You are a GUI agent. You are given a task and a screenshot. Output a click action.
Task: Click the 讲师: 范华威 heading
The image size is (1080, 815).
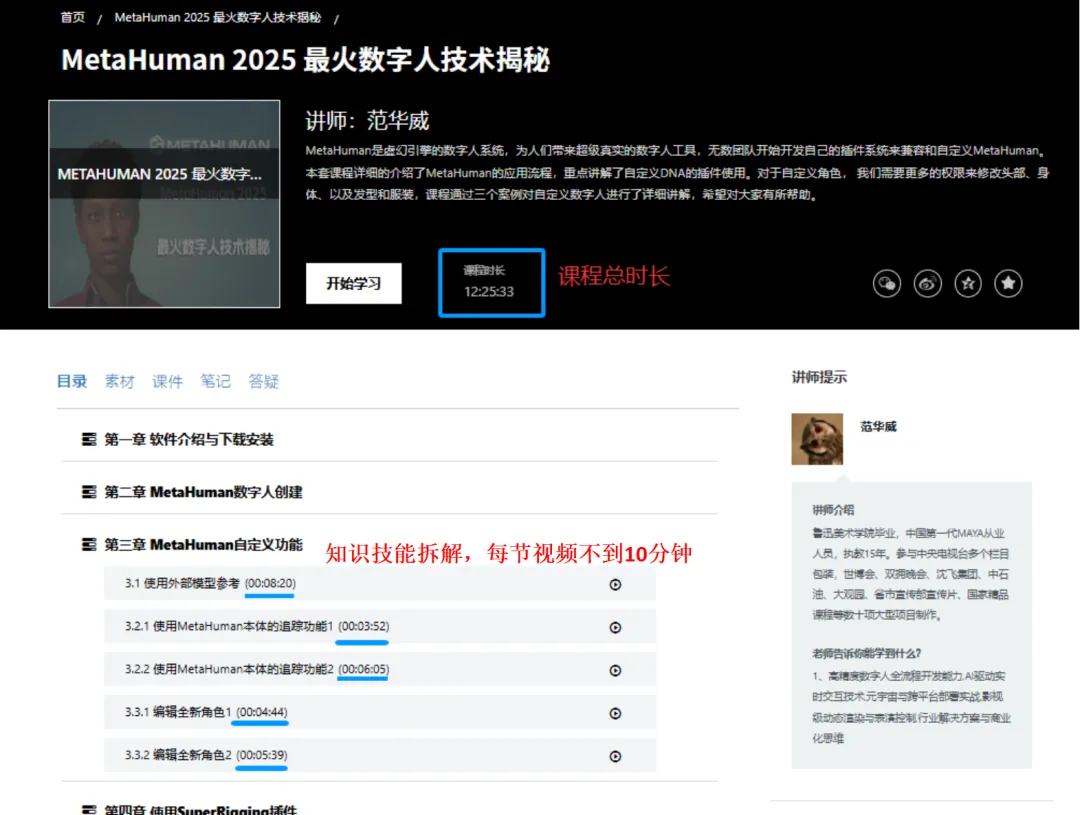367,121
